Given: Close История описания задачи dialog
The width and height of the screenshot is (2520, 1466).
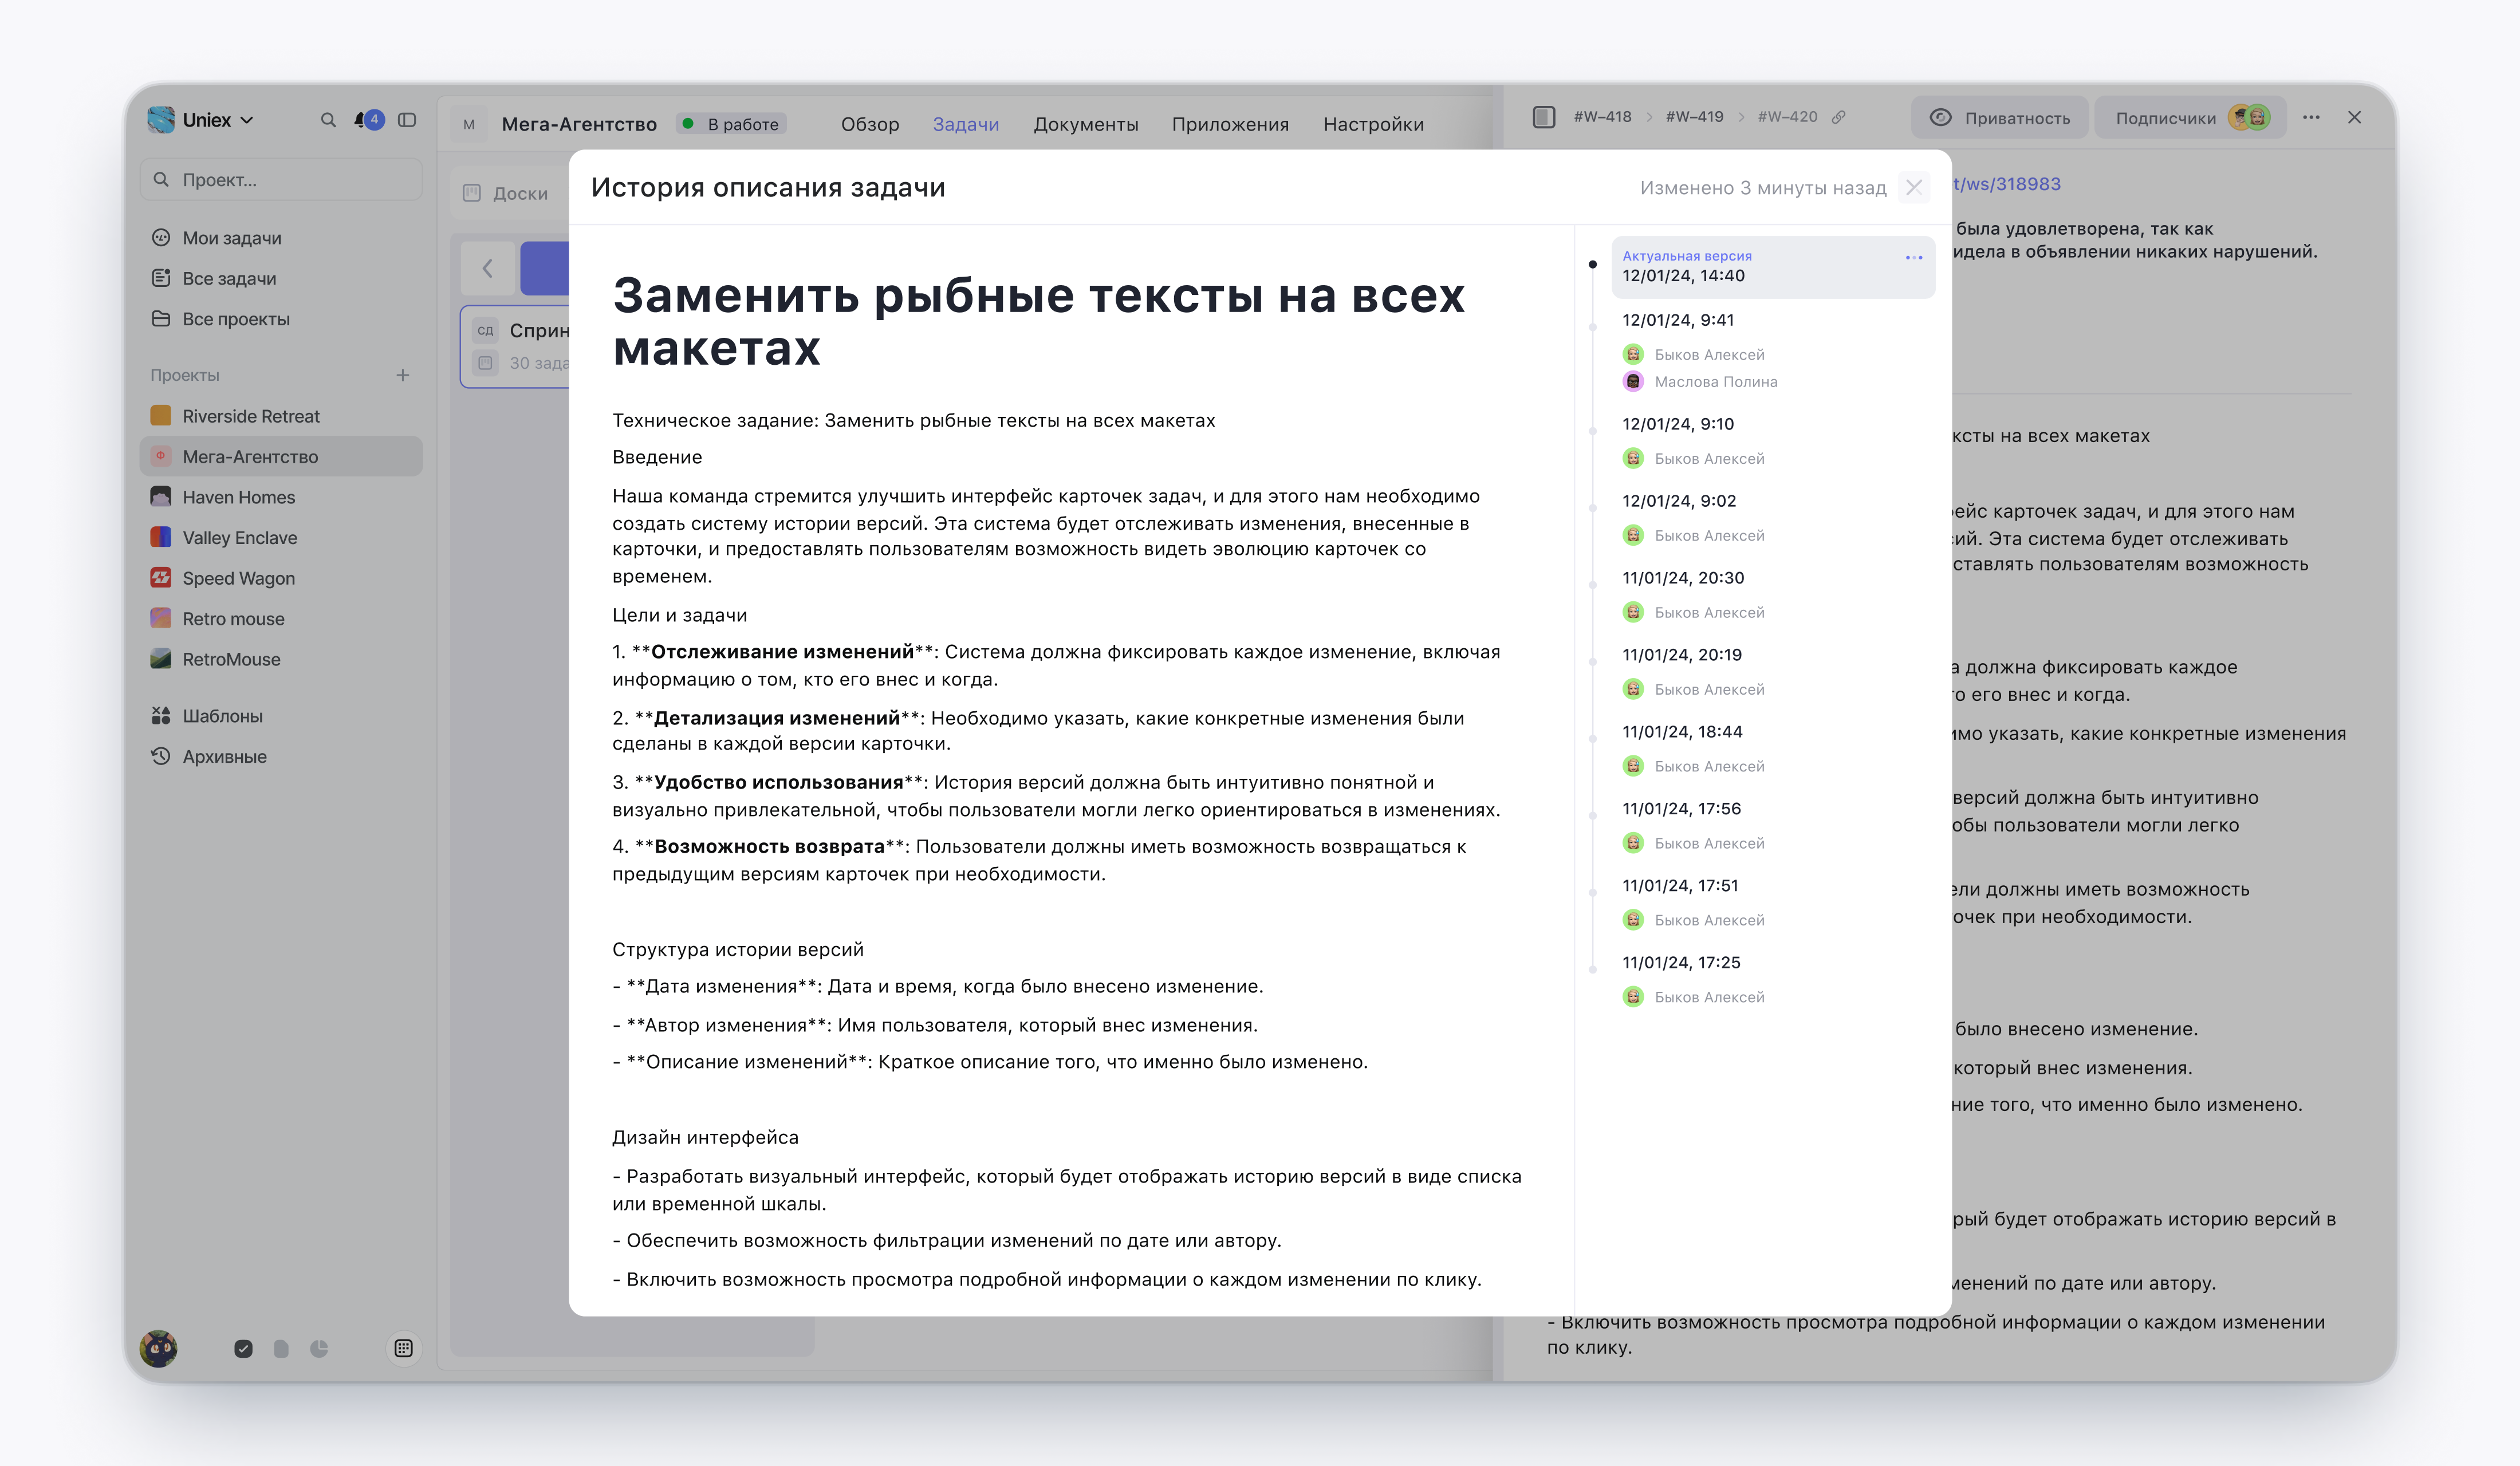Looking at the screenshot, I should 1914,187.
